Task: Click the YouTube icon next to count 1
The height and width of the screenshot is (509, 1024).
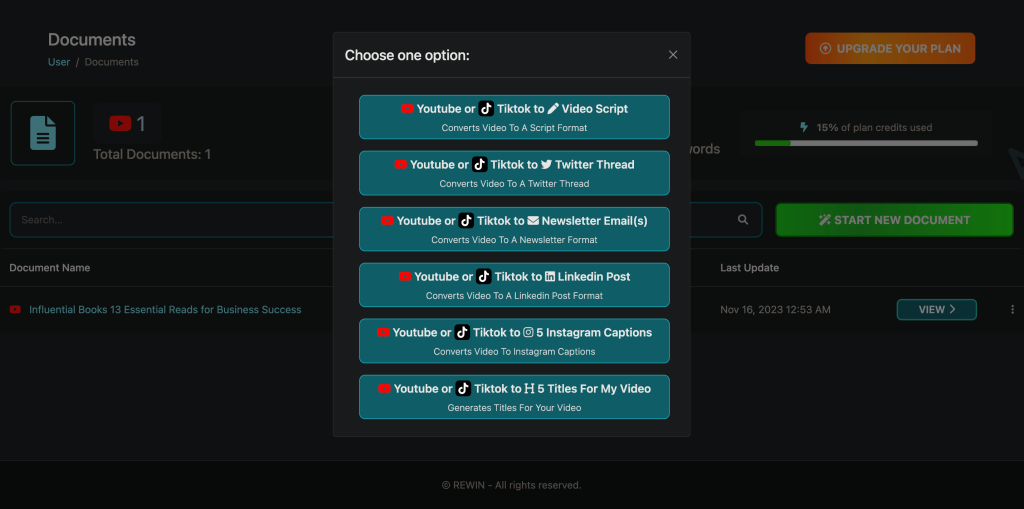Action: click(x=120, y=124)
